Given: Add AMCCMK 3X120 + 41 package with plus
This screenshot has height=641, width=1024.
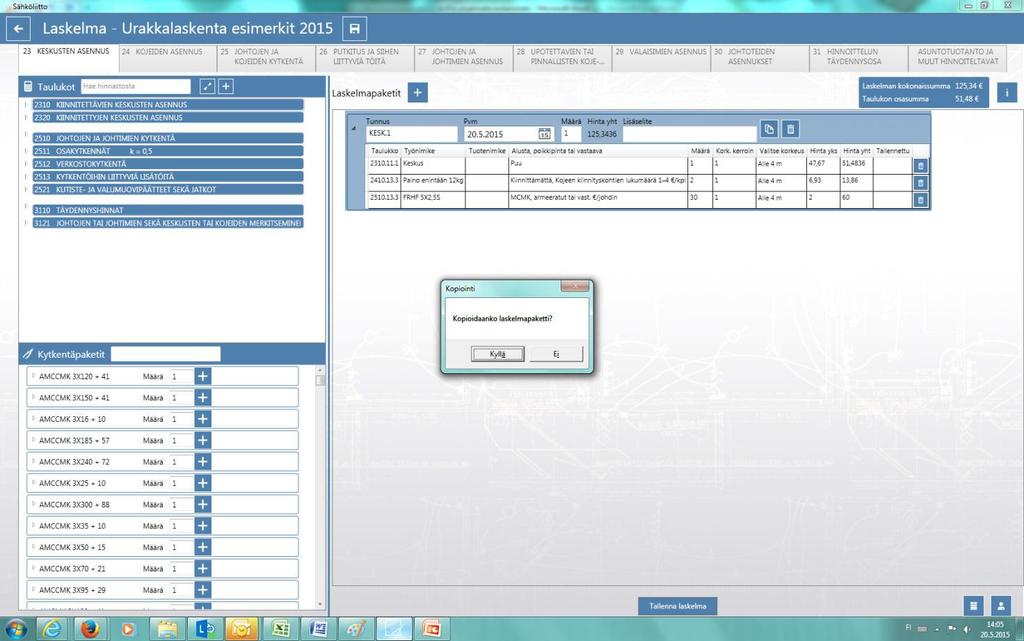Looking at the screenshot, I should pos(203,377).
